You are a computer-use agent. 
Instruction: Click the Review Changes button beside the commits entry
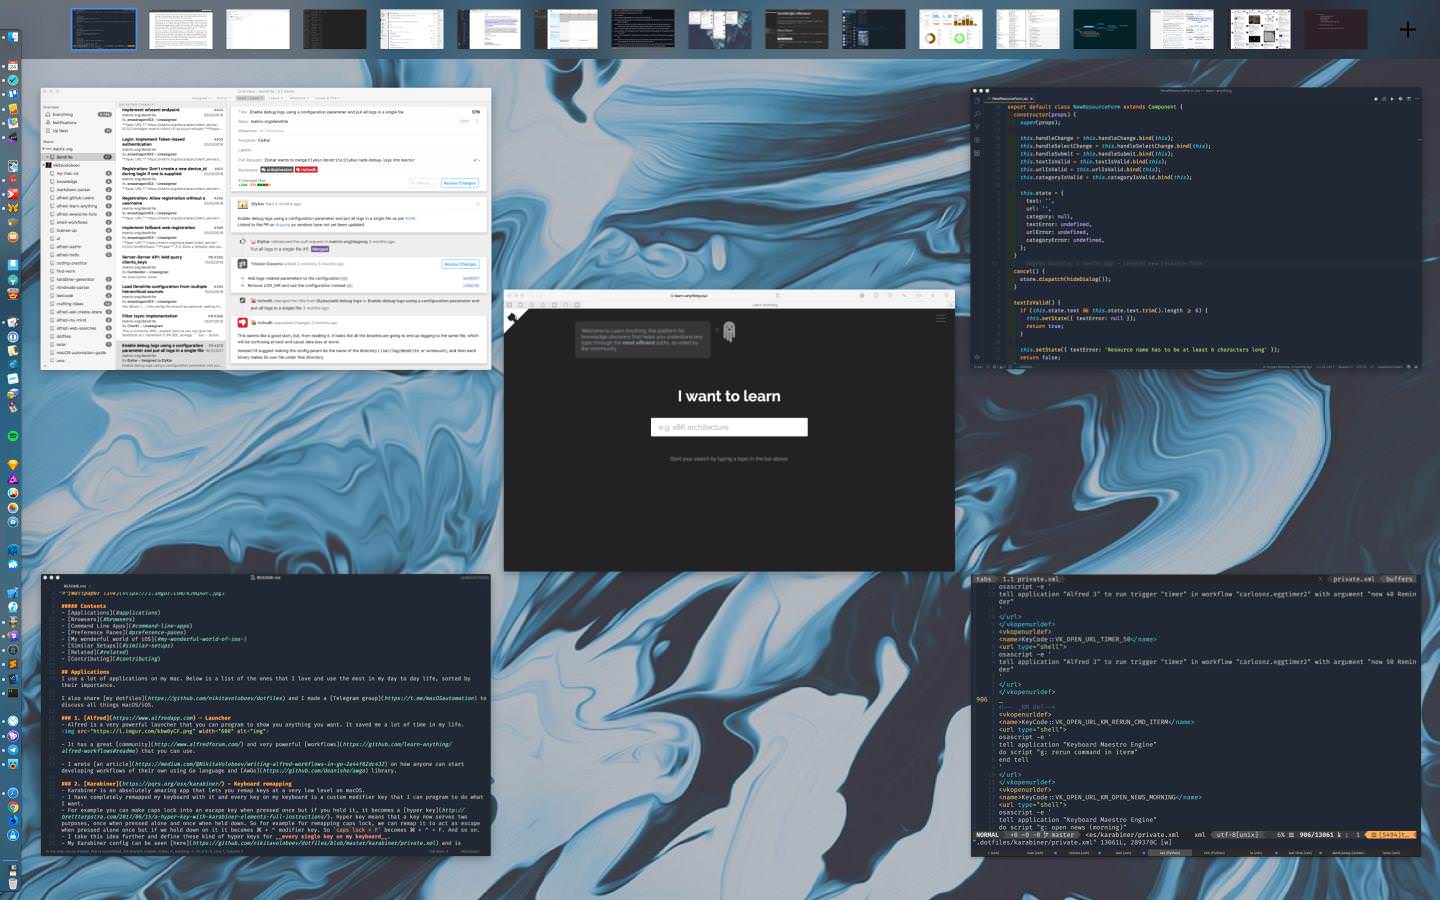pos(460,264)
